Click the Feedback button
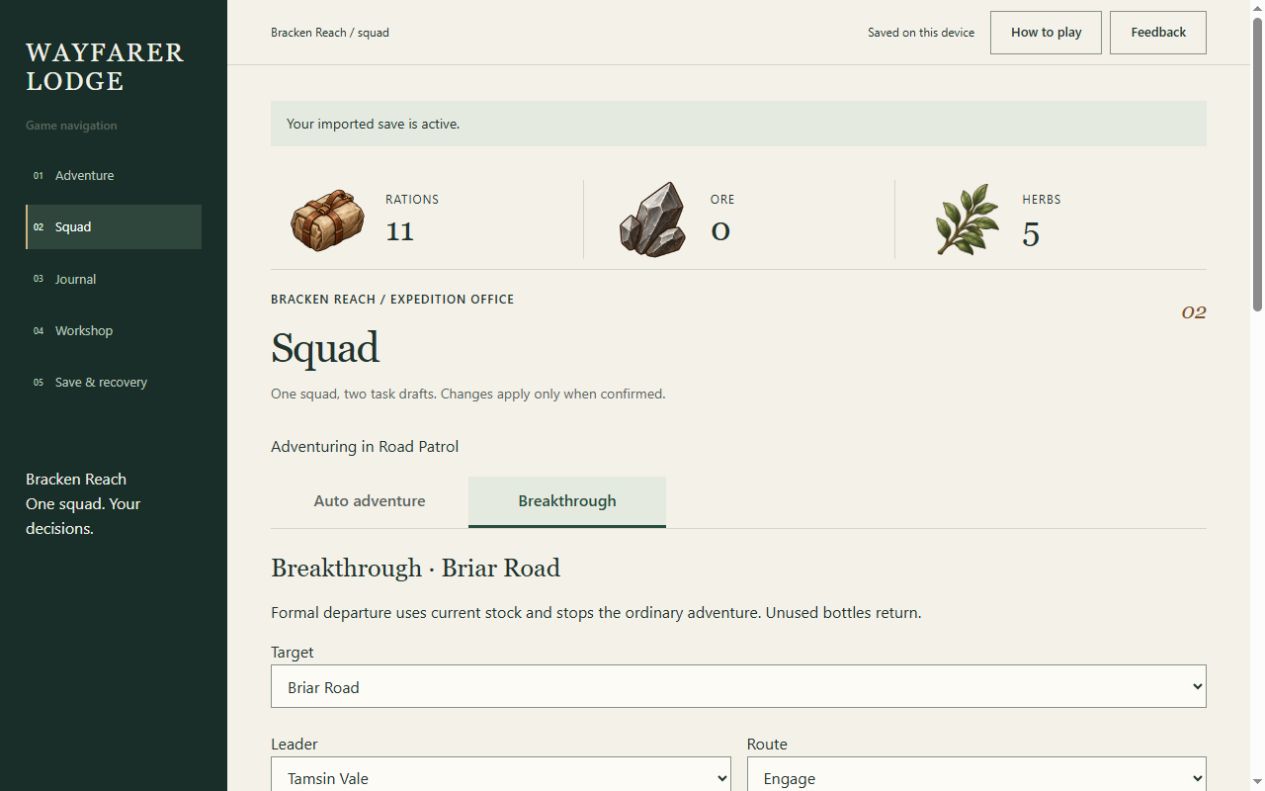Image resolution: width=1265 pixels, height=791 pixels. click(x=1158, y=32)
